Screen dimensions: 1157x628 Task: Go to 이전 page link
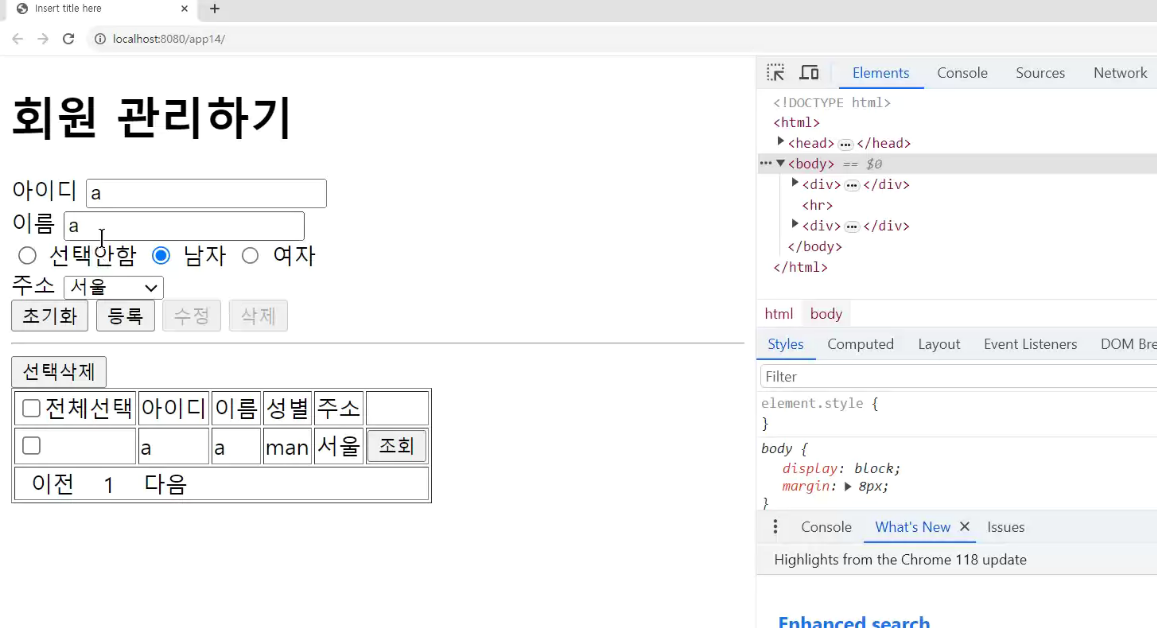(x=52, y=484)
